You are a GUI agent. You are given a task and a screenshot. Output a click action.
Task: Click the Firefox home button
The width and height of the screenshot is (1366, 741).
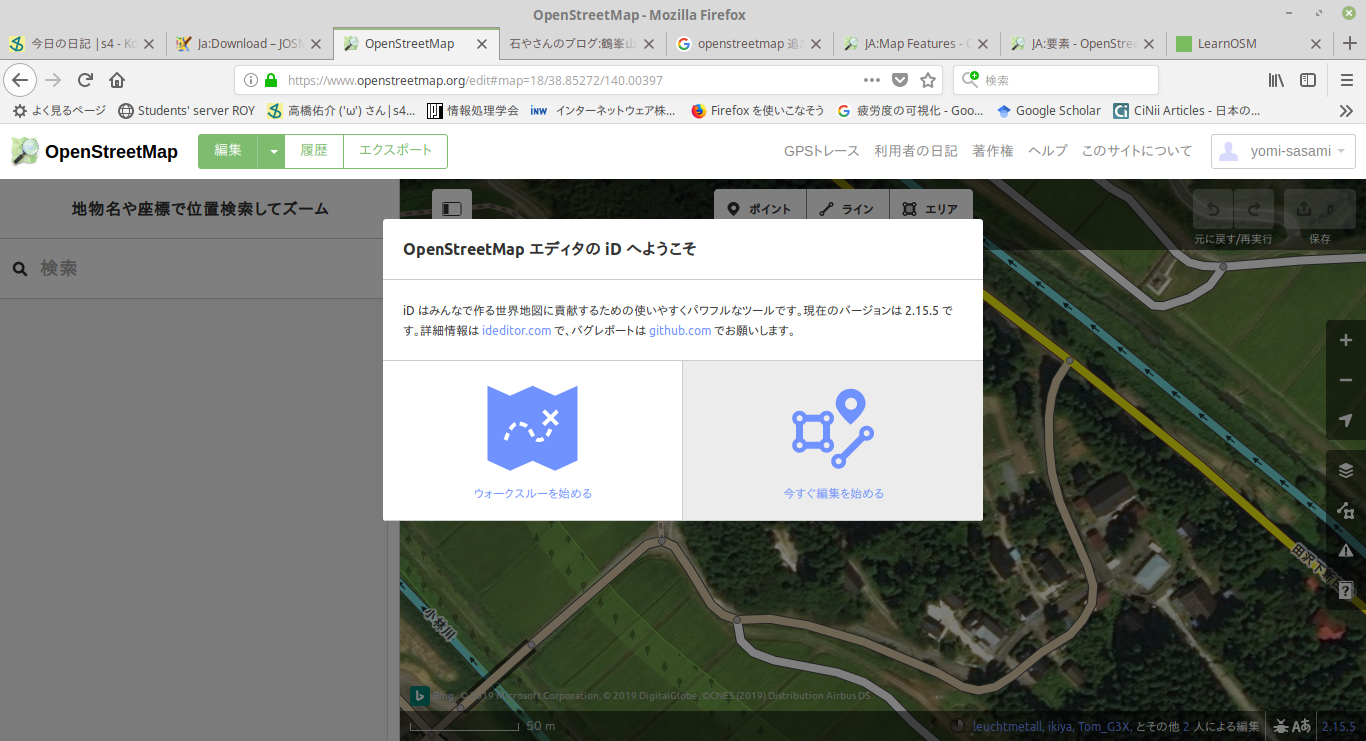point(117,80)
